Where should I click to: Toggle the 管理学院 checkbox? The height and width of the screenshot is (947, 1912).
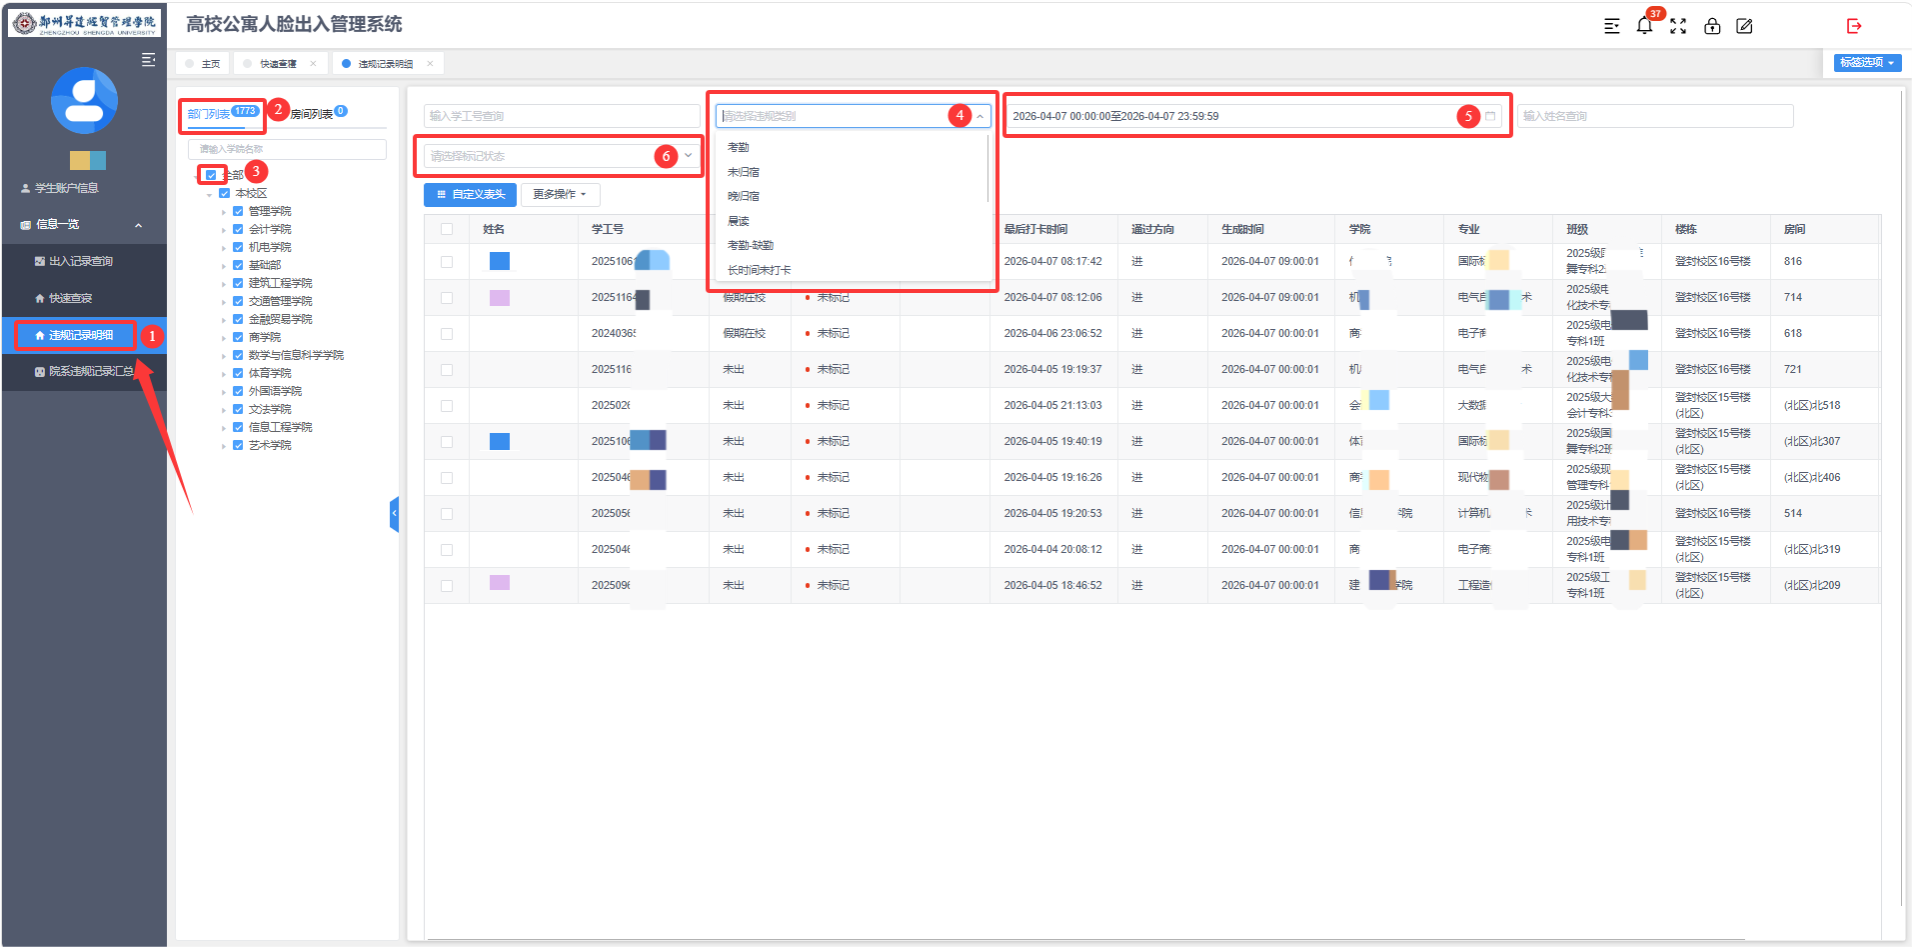coord(238,211)
